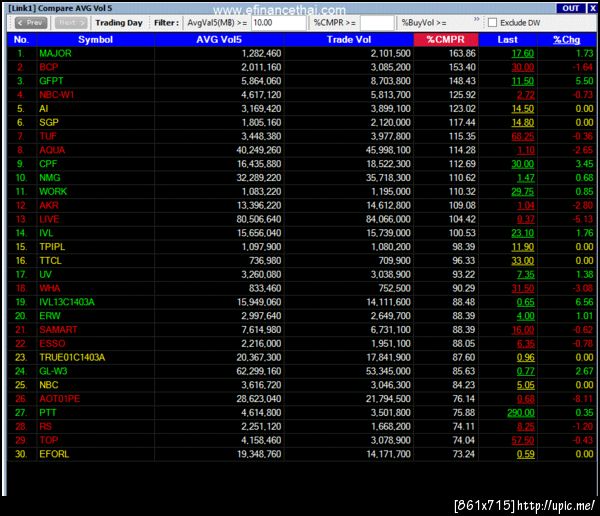
Task: Tick the Exclude DW checkbox
Action: (492, 23)
